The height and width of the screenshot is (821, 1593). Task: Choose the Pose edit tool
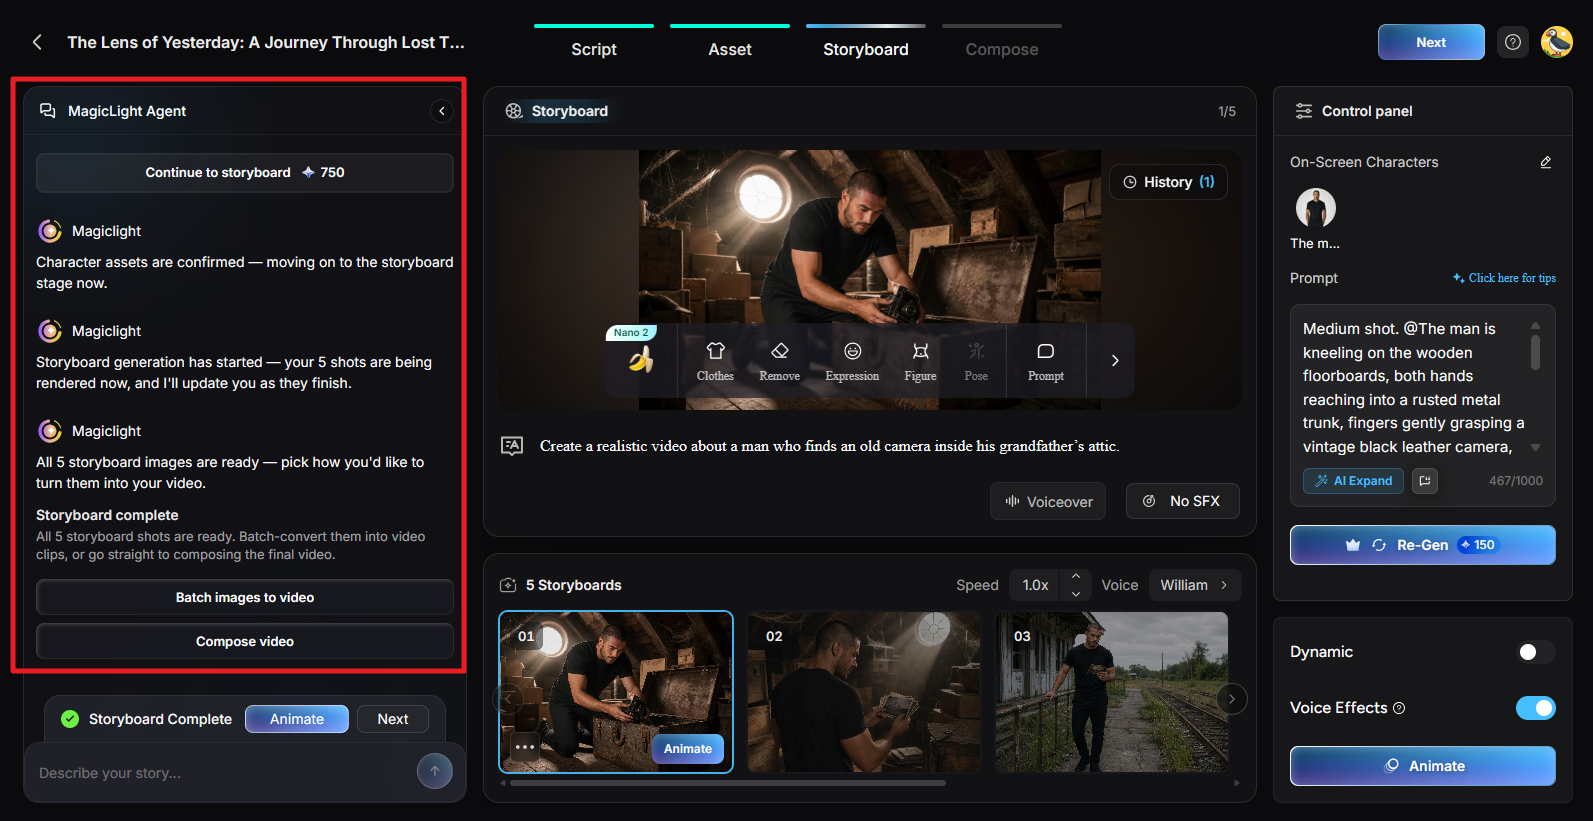pos(976,361)
